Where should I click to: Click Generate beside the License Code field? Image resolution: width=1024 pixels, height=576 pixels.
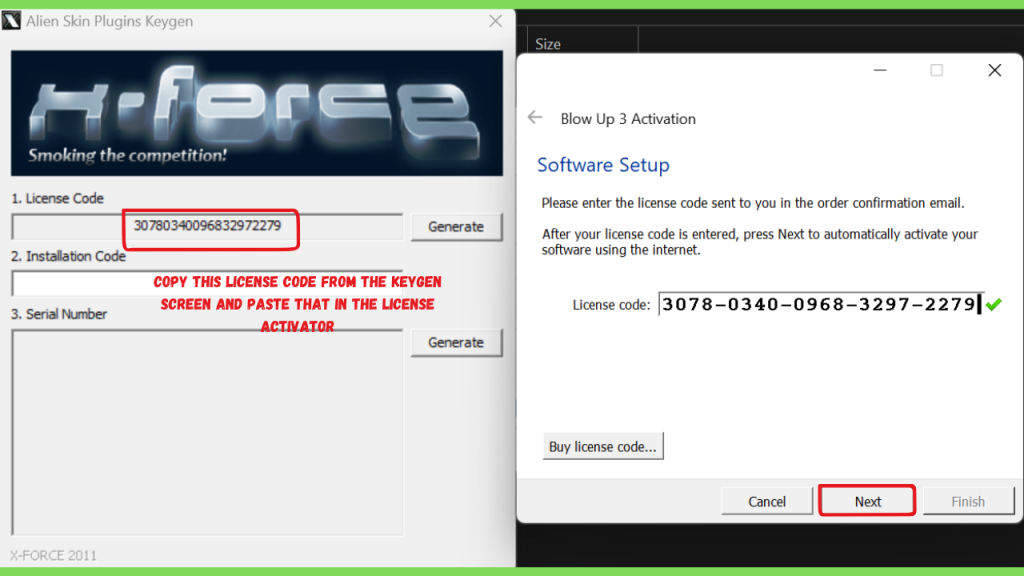(x=456, y=227)
